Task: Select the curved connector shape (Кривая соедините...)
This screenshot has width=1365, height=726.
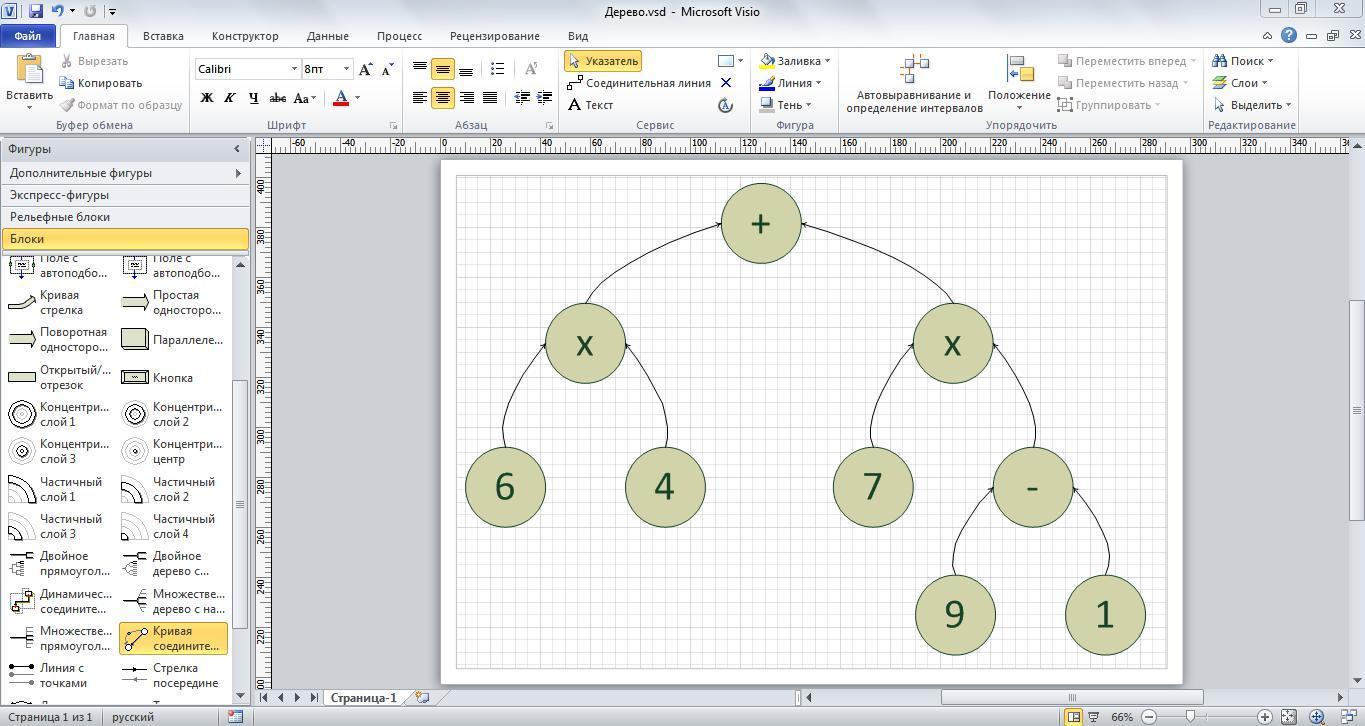Action: tap(173, 638)
